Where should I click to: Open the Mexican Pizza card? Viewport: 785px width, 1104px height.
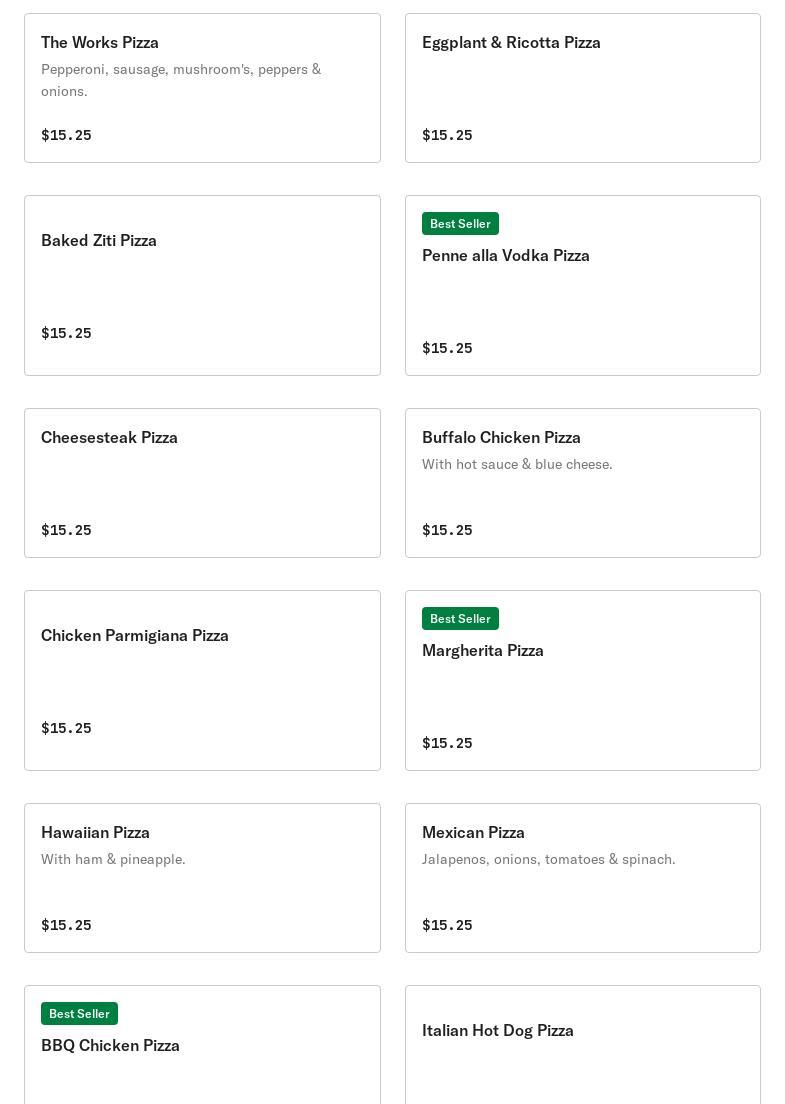click(583, 878)
